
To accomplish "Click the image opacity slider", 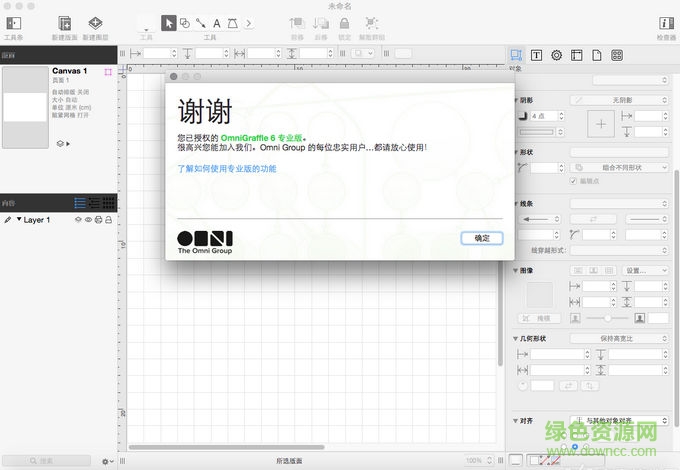I will click(x=608, y=318).
